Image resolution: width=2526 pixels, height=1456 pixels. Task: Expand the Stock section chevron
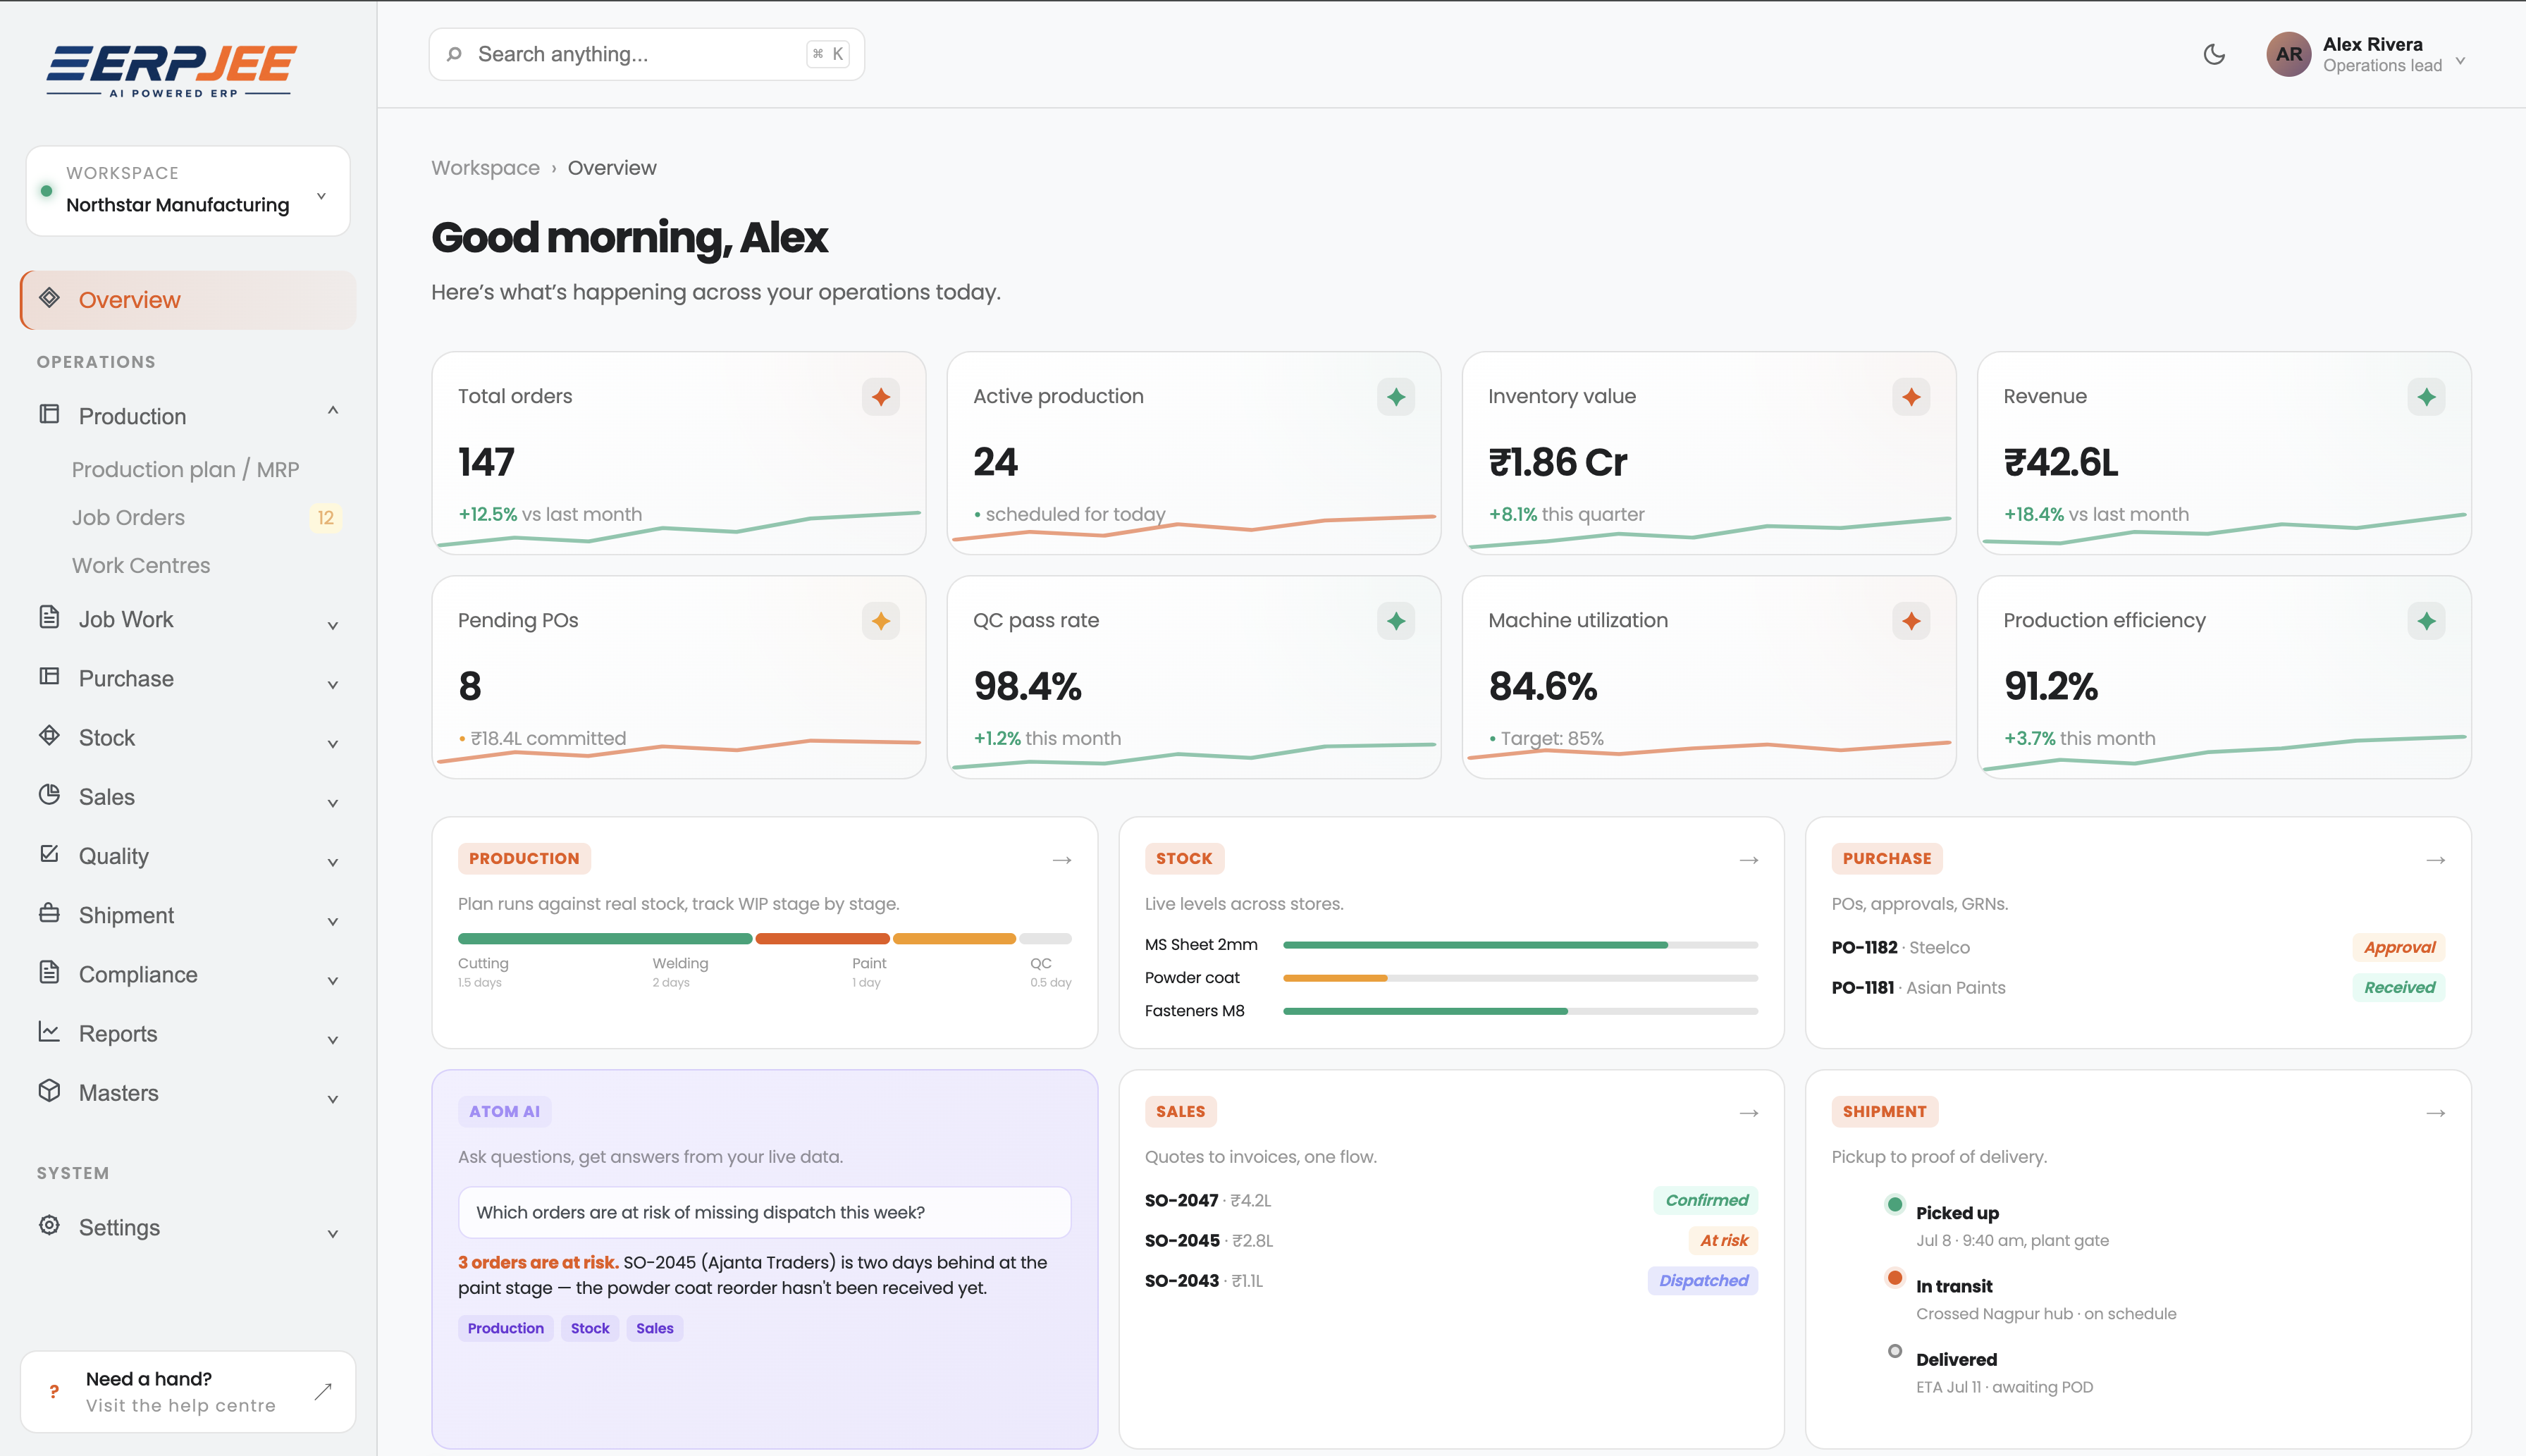[x=333, y=743]
